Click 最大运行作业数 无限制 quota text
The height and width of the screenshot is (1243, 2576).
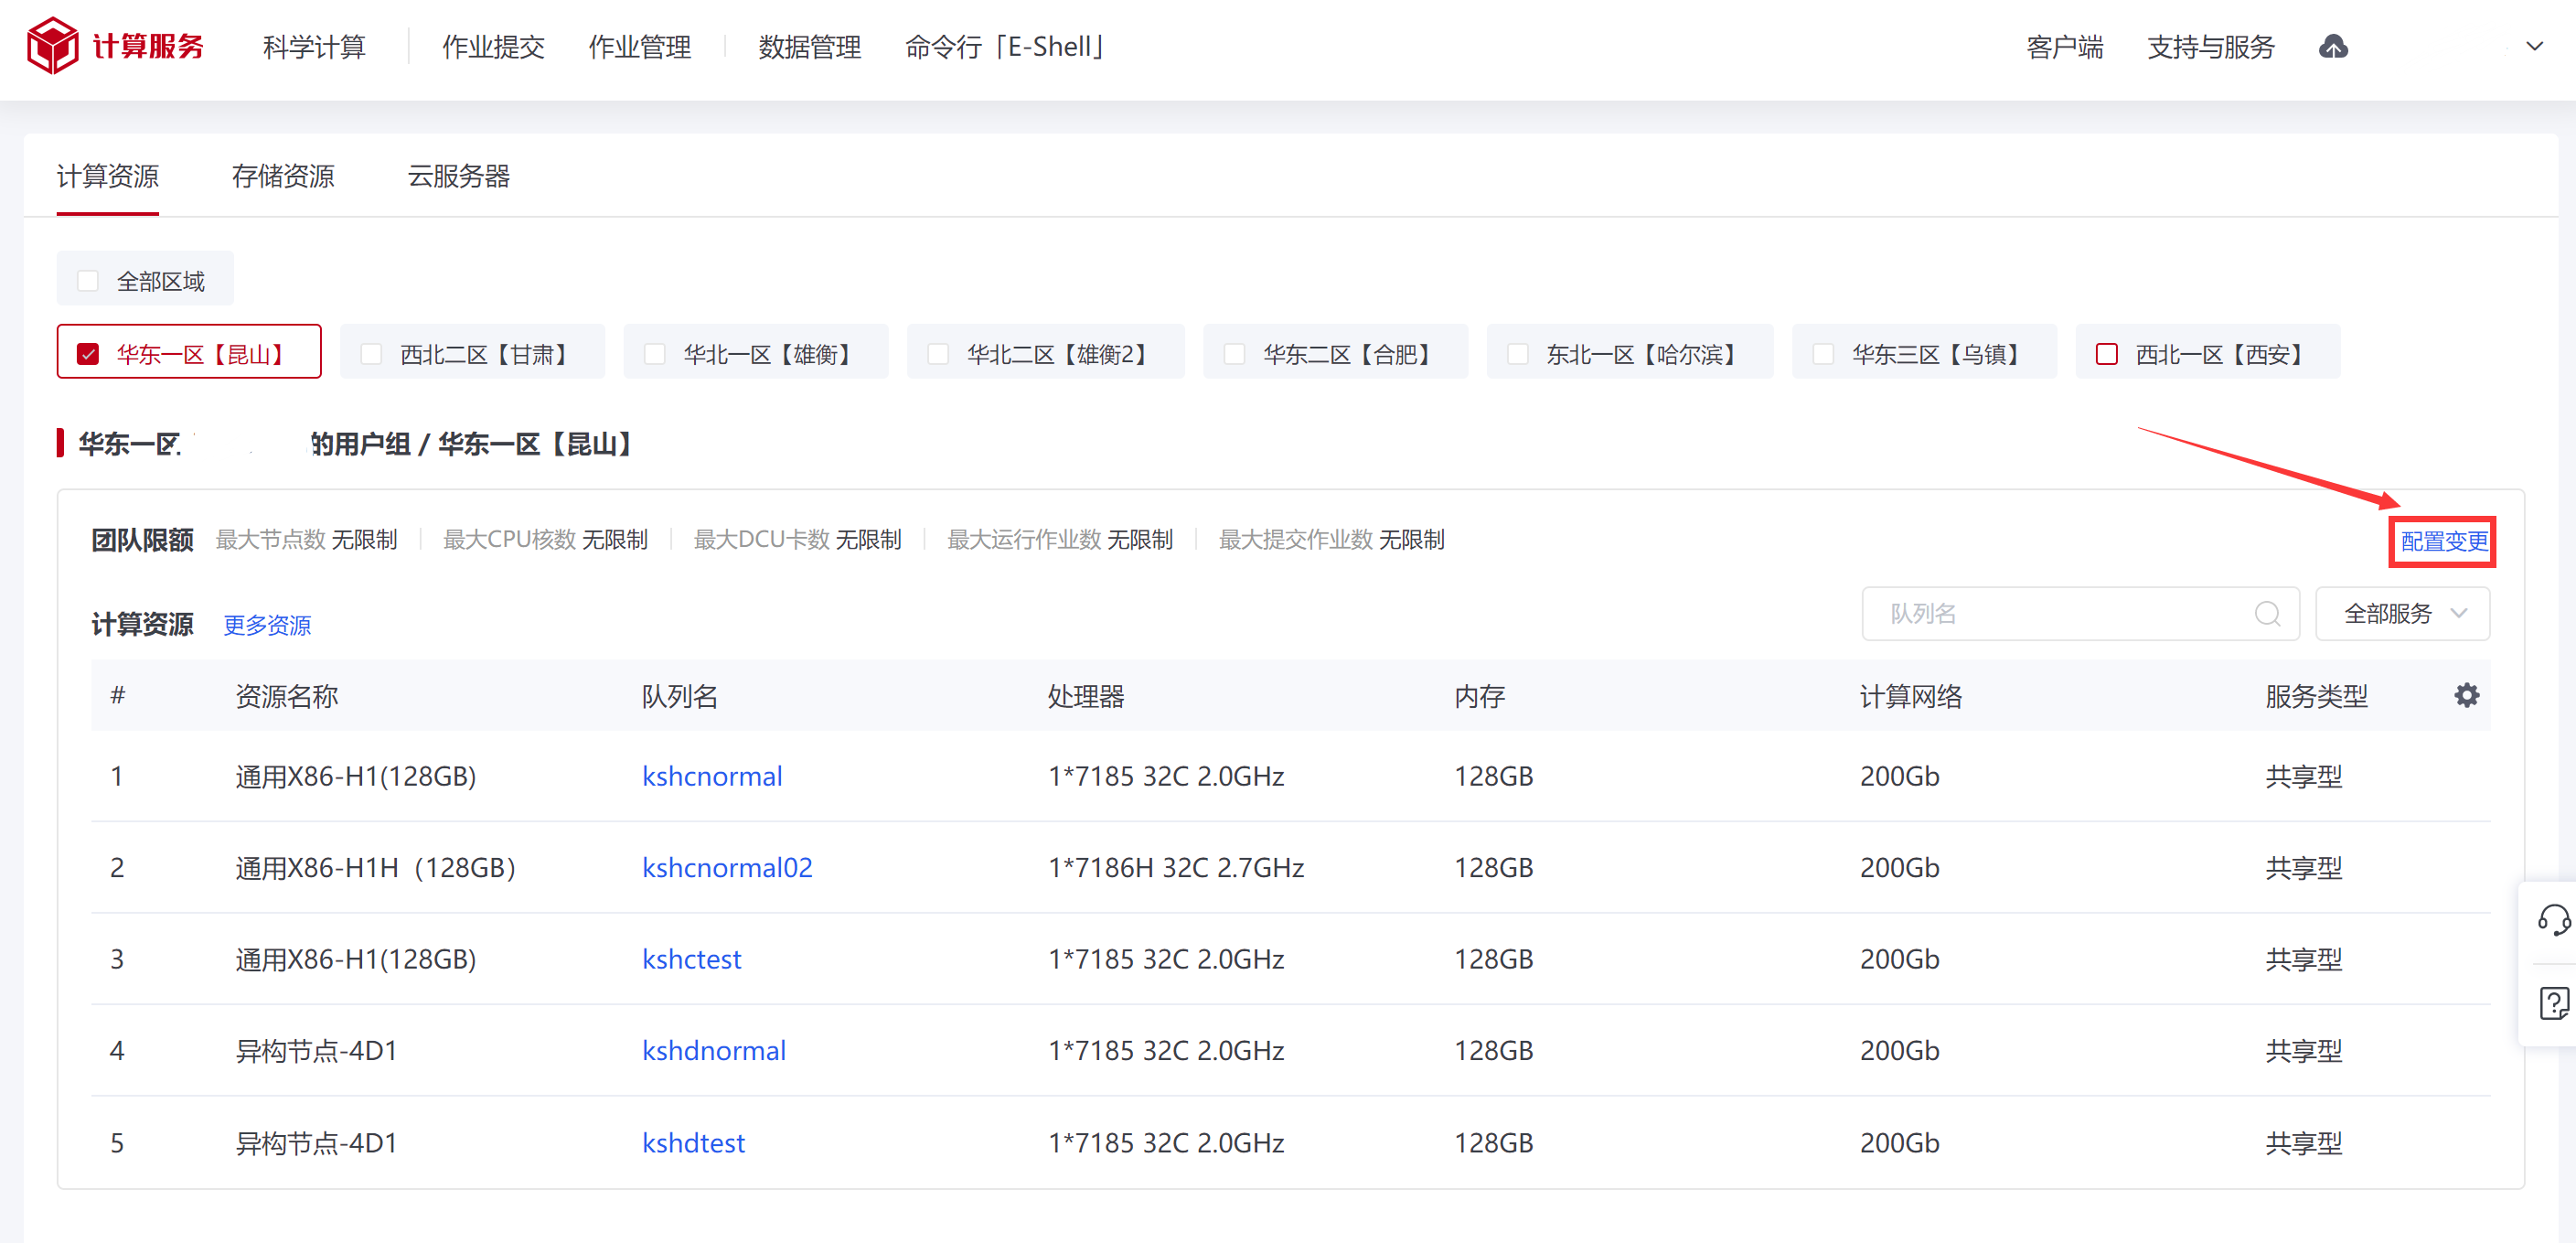click(x=1060, y=540)
